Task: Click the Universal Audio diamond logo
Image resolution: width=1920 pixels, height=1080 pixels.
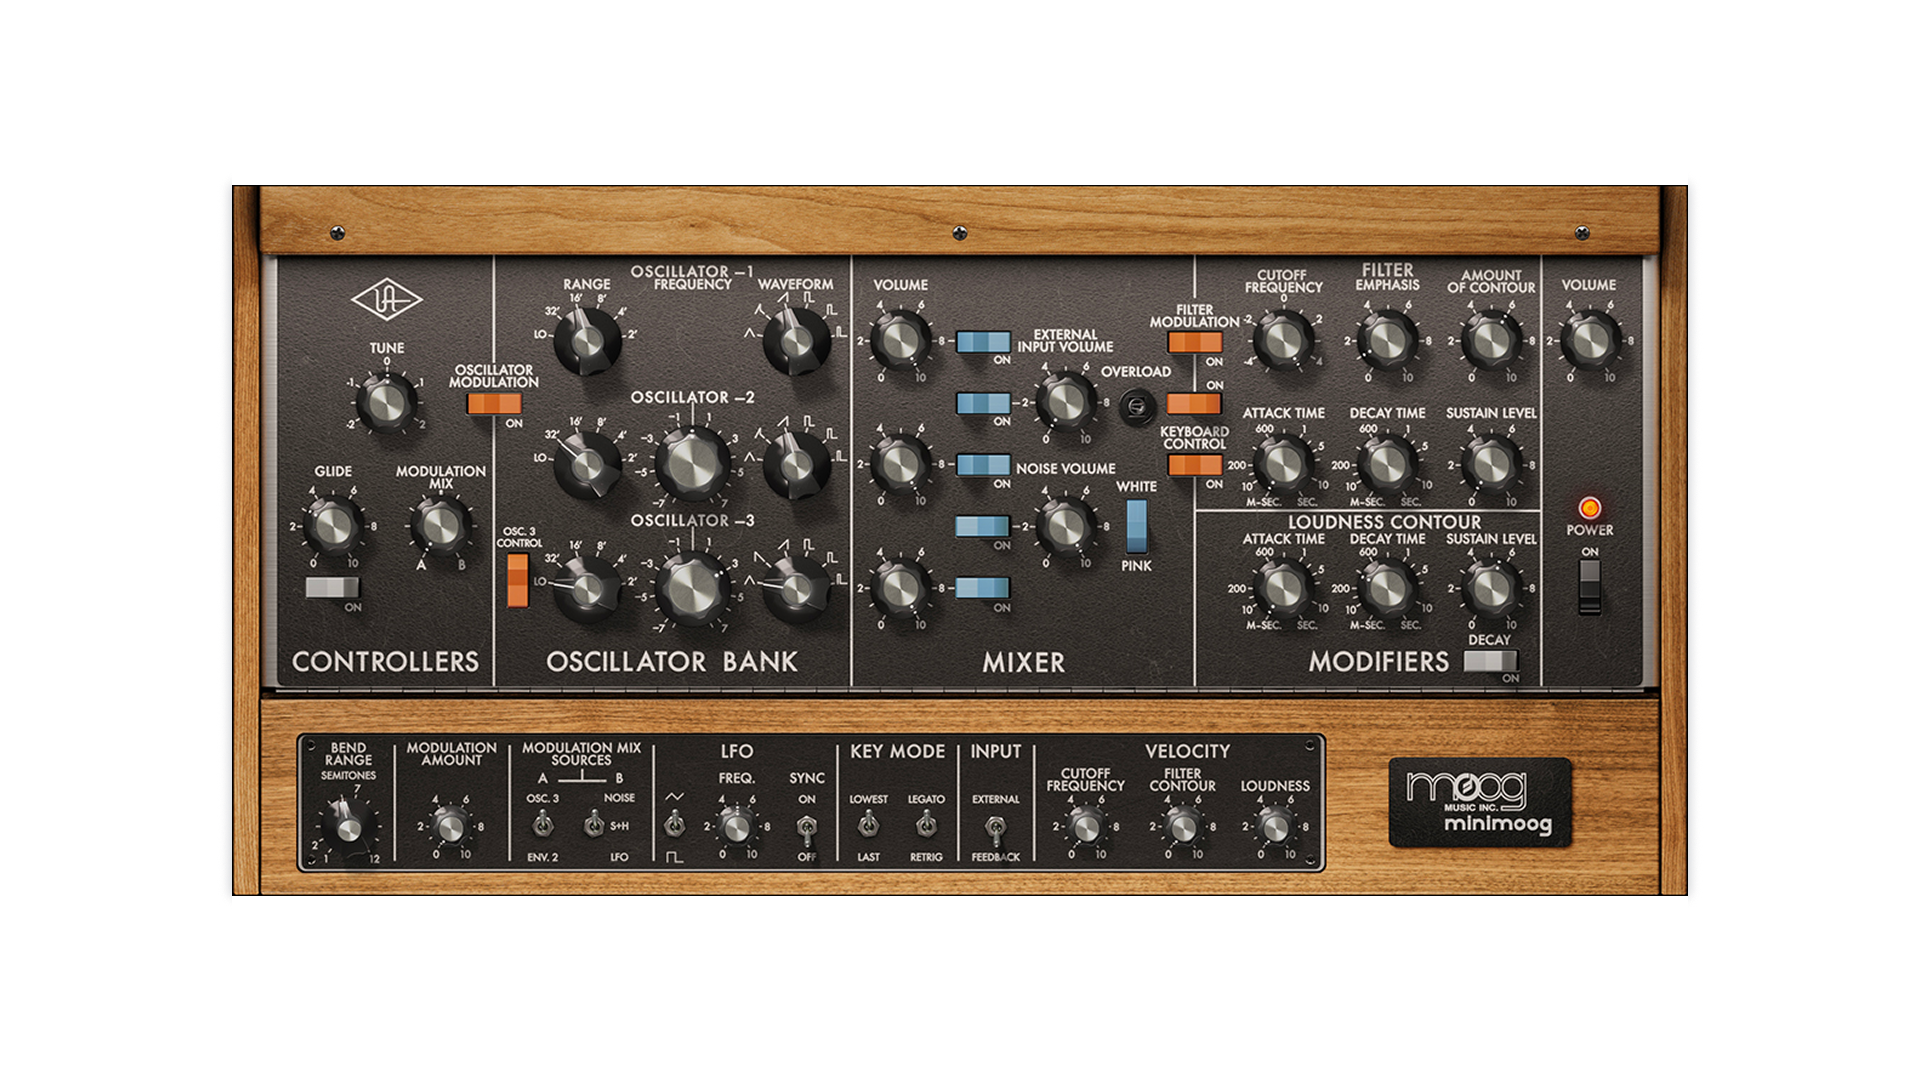Action: tap(386, 299)
